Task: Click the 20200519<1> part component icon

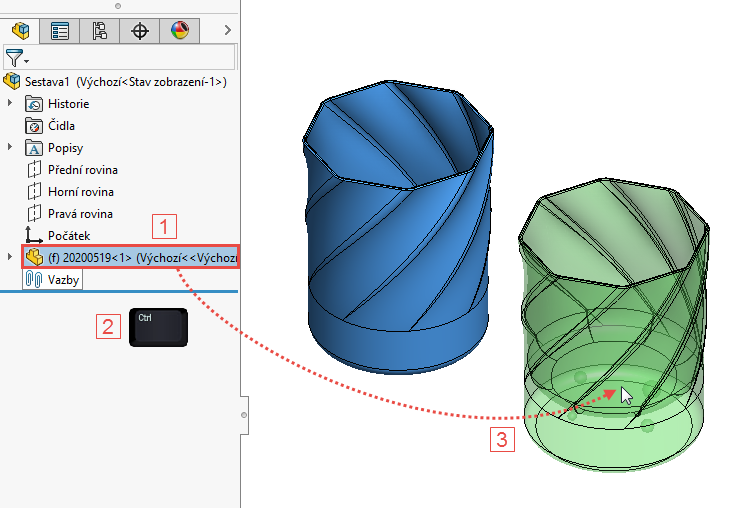Action: (x=34, y=257)
